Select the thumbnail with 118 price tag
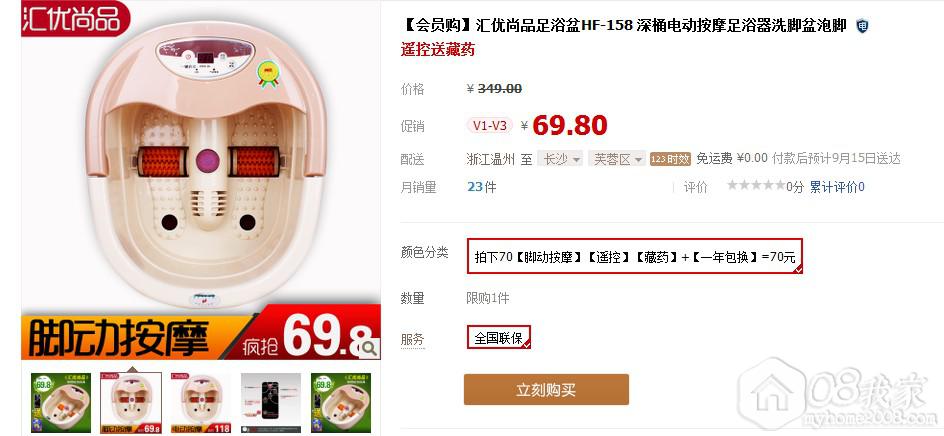The image size is (944, 436). point(200,403)
